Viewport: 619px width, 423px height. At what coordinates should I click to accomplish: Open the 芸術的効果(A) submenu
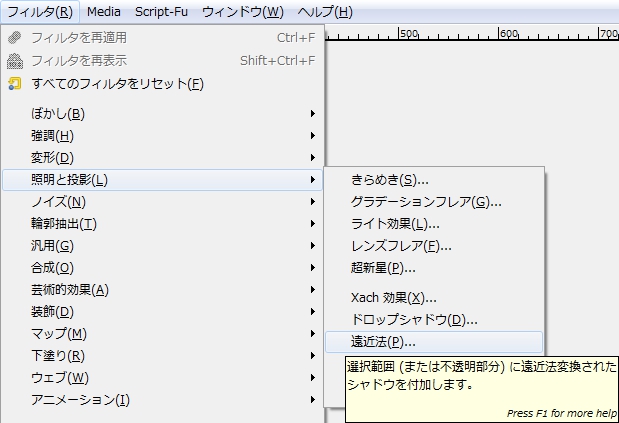tap(162, 290)
